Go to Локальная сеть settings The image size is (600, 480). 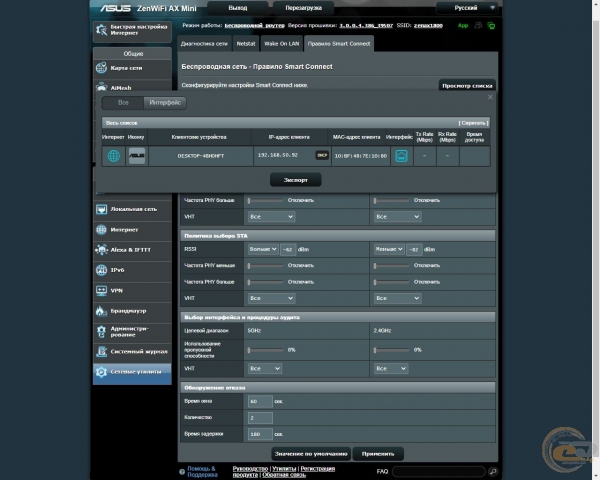click(x=132, y=209)
